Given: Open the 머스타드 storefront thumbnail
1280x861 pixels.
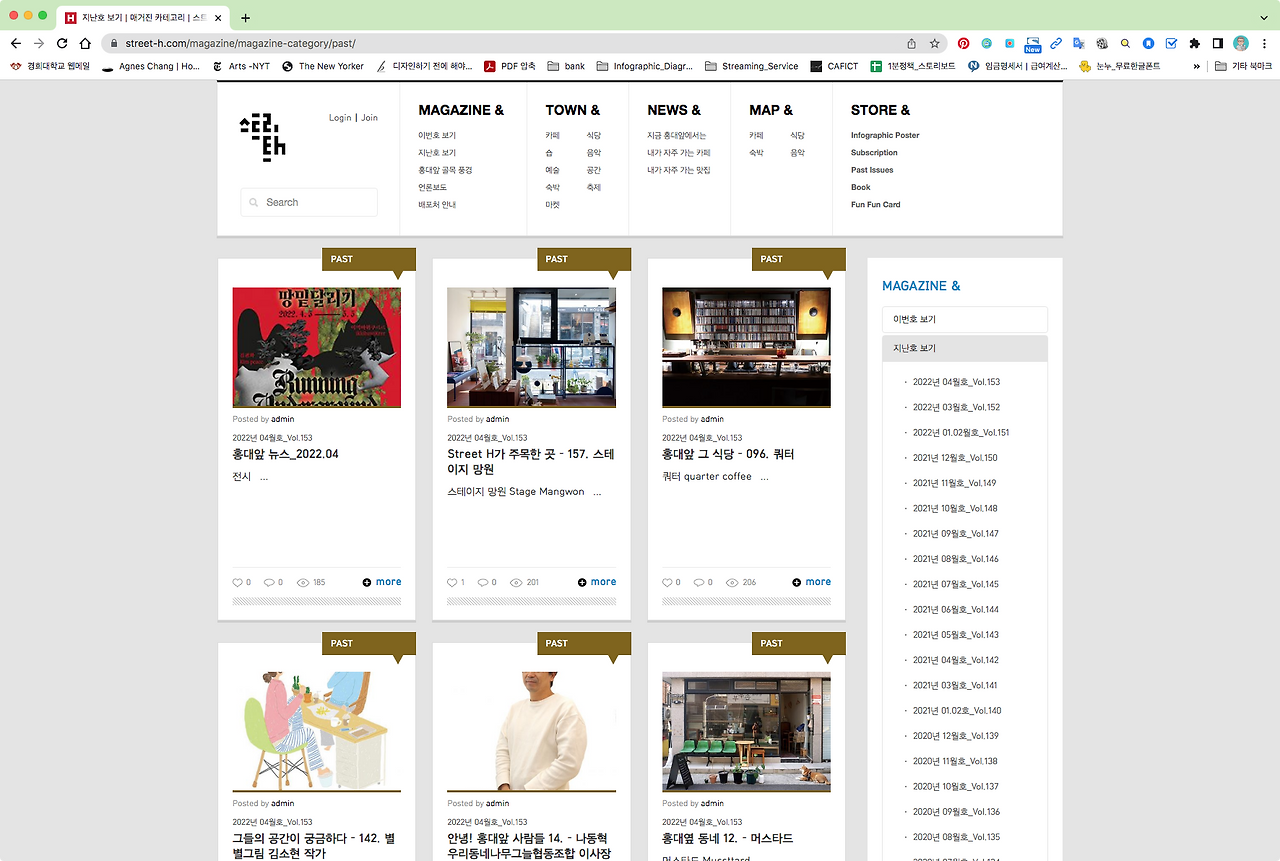Looking at the screenshot, I should coord(746,731).
